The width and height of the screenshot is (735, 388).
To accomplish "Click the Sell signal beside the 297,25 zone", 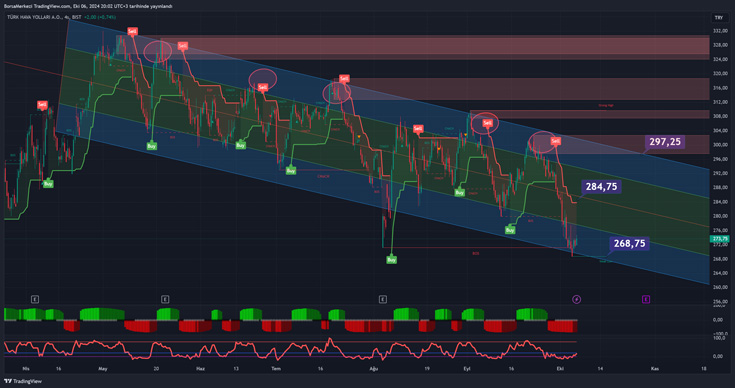I will (555, 141).
